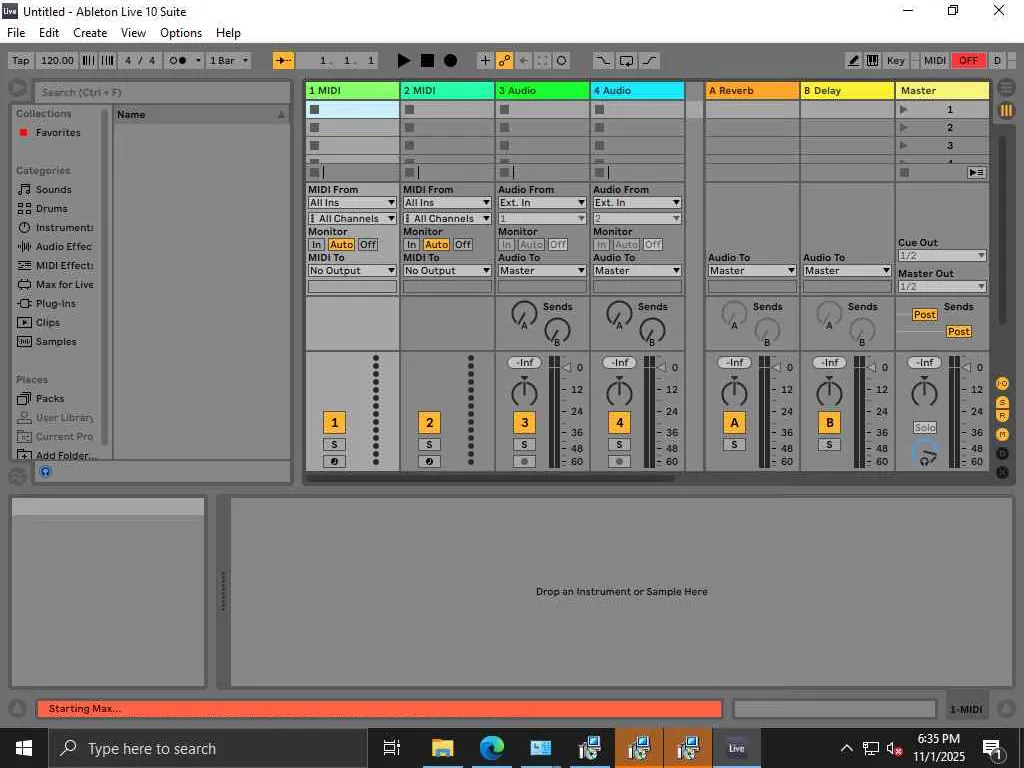Image resolution: width=1024 pixels, height=768 pixels.
Task: Click the Ableton Live taskbar icon
Action: (737, 748)
